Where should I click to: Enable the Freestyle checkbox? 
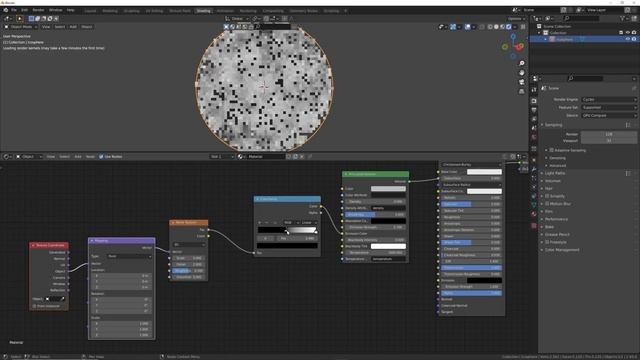click(547, 242)
